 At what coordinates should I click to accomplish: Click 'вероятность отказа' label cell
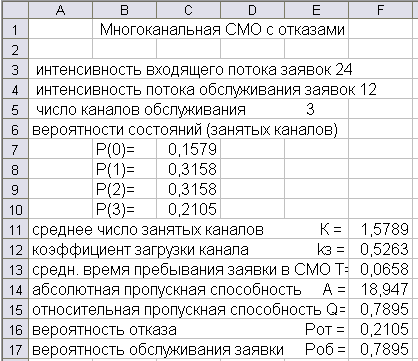coord(104,330)
